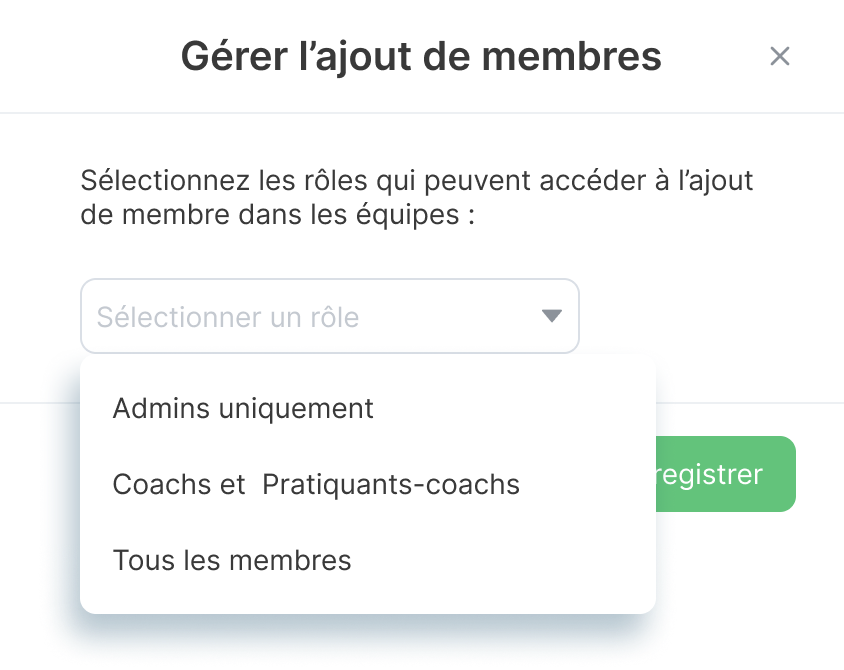Click the close cross beside the dialog title
Viewport: 844px width, 670px height.
point(780,57)
